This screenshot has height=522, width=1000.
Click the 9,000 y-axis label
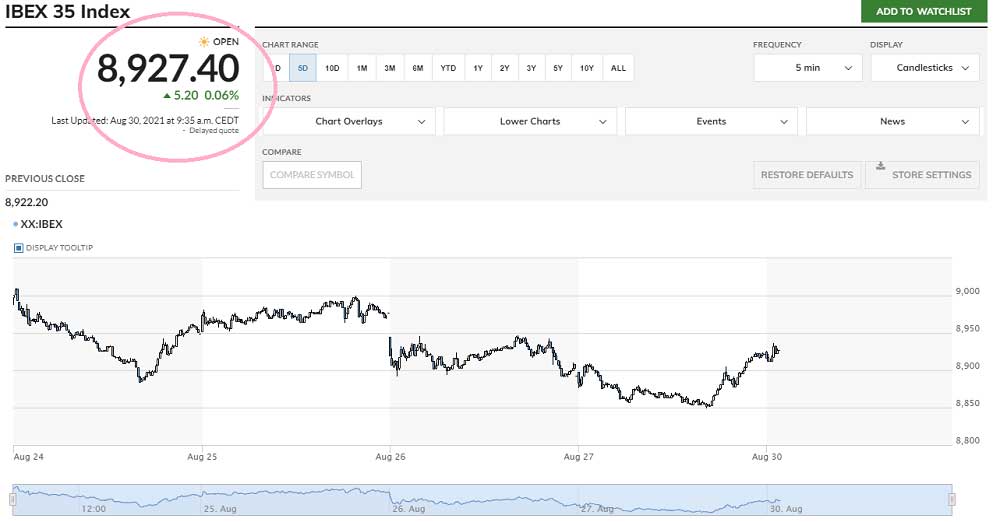(967, 291)
